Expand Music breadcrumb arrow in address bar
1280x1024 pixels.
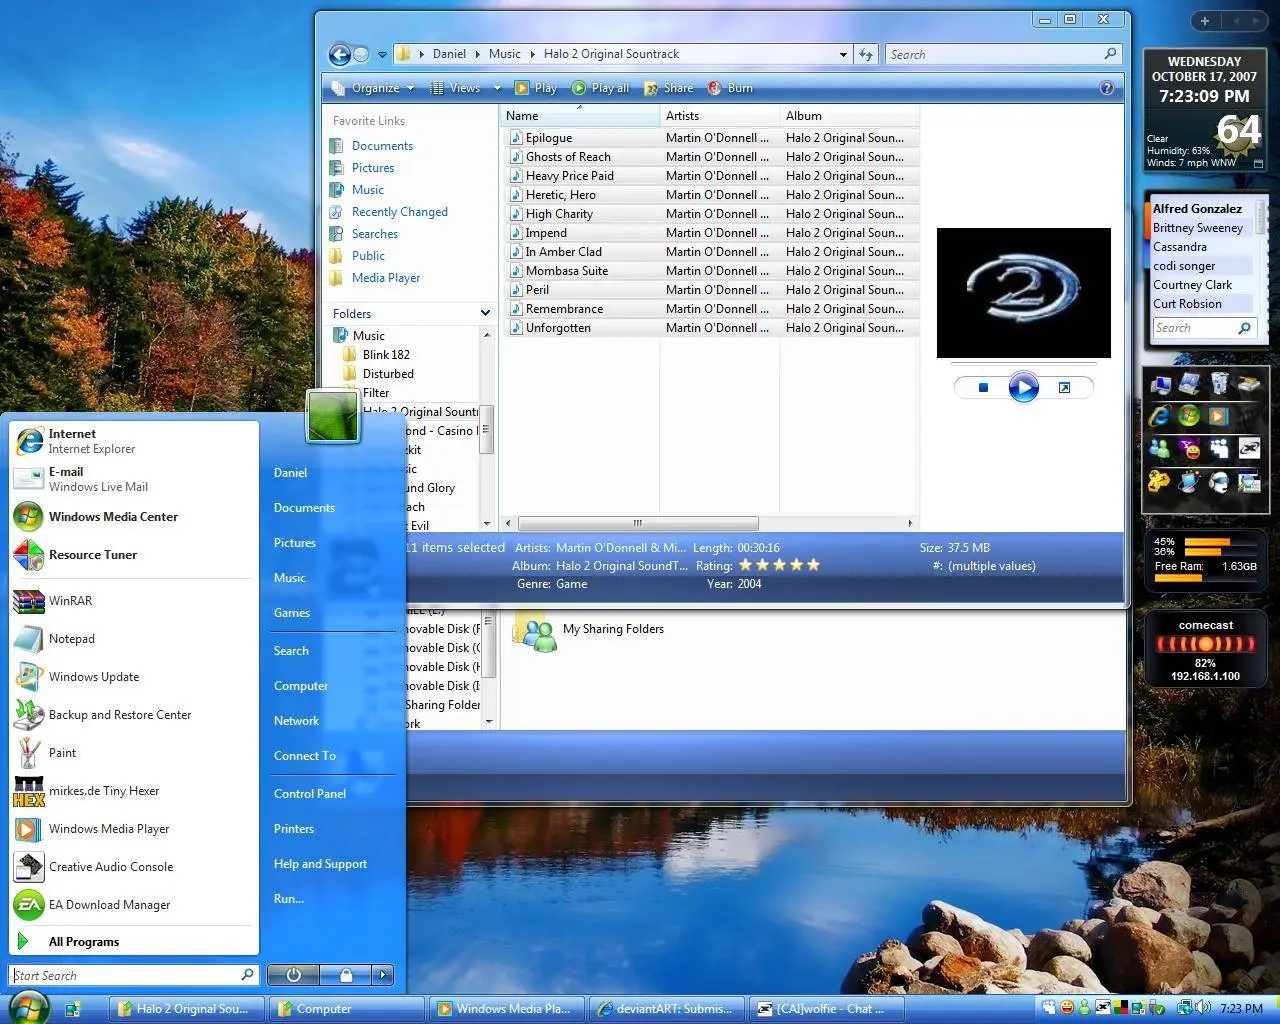(532, 54)
